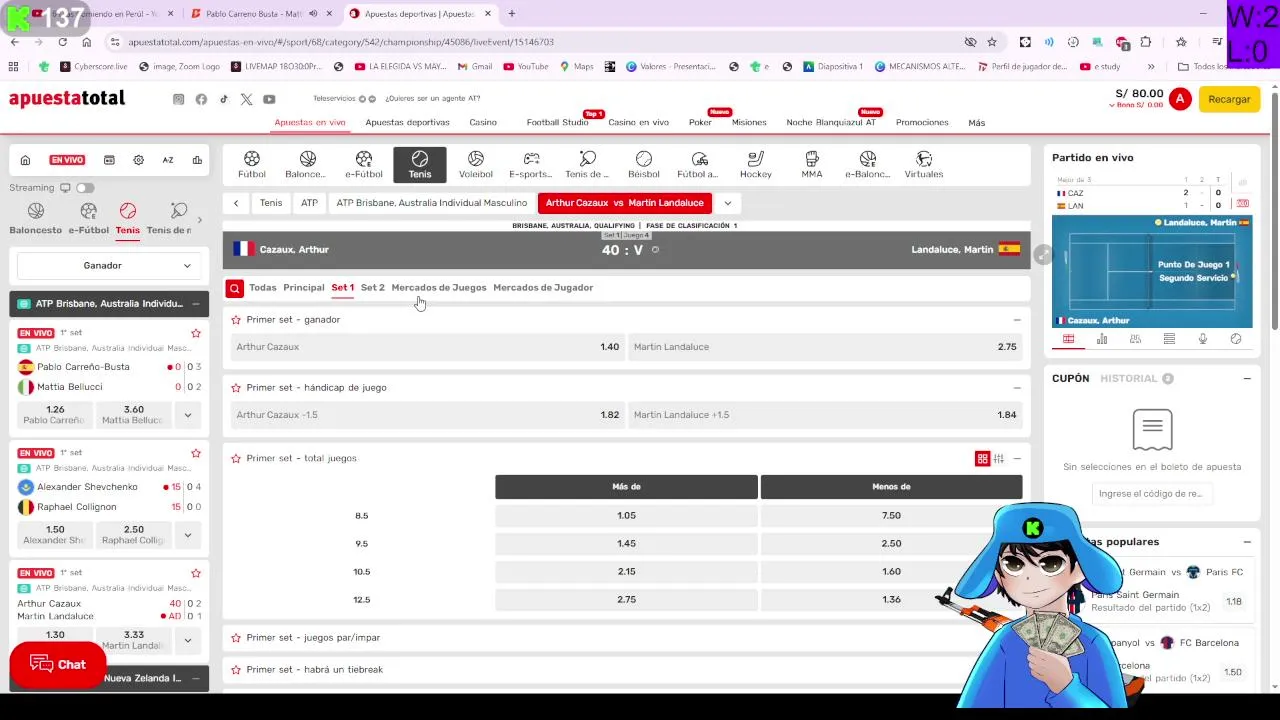Viewport: 1280px width, 720px height.
Task: Open the Principal markets tab
Action: tap(304, 288)
